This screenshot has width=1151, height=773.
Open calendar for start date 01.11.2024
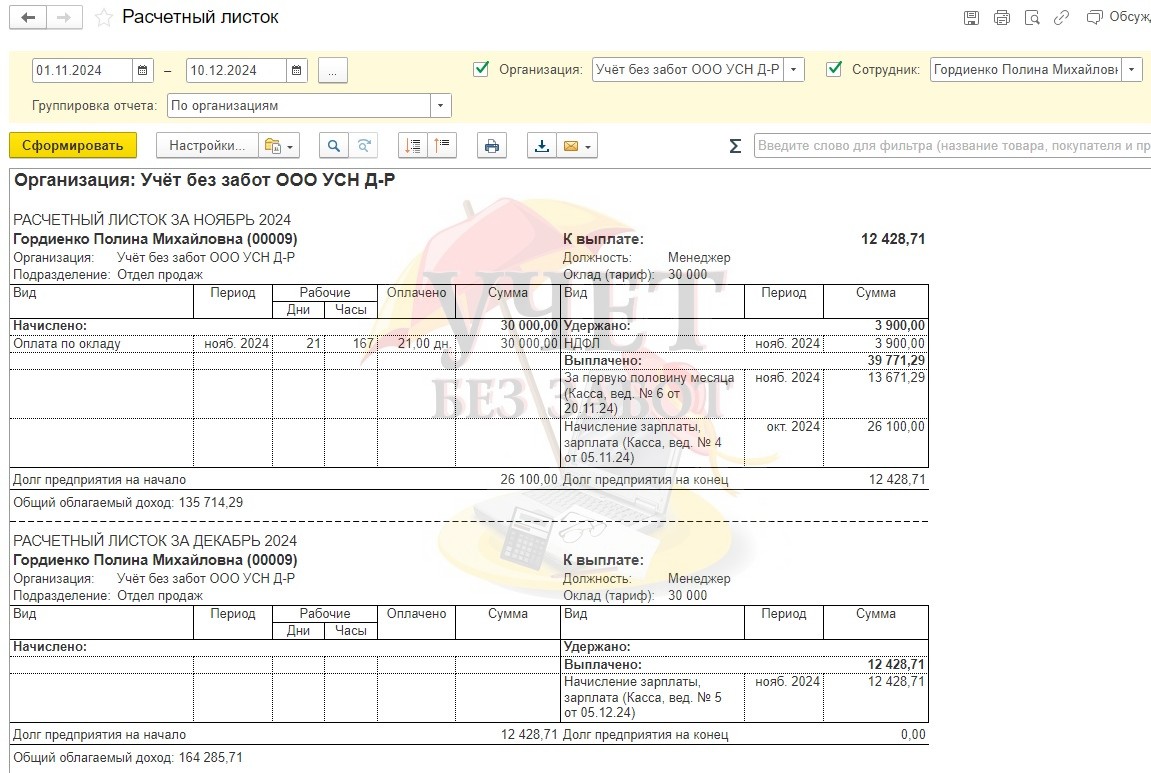[142, 70]
